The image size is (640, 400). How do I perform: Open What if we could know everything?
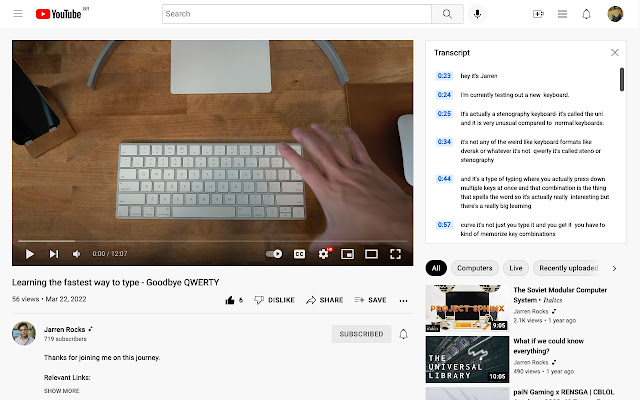click(x=549, y=346)
